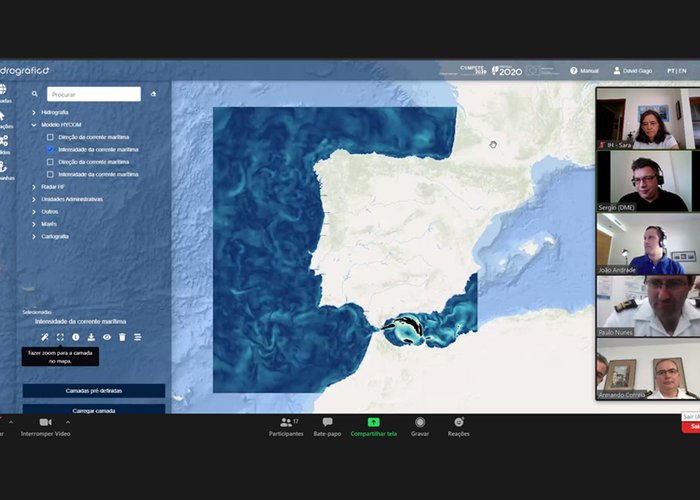Click the zoom-to-layer extent icon
700x500 pixels.
click(x=60, y=337)
